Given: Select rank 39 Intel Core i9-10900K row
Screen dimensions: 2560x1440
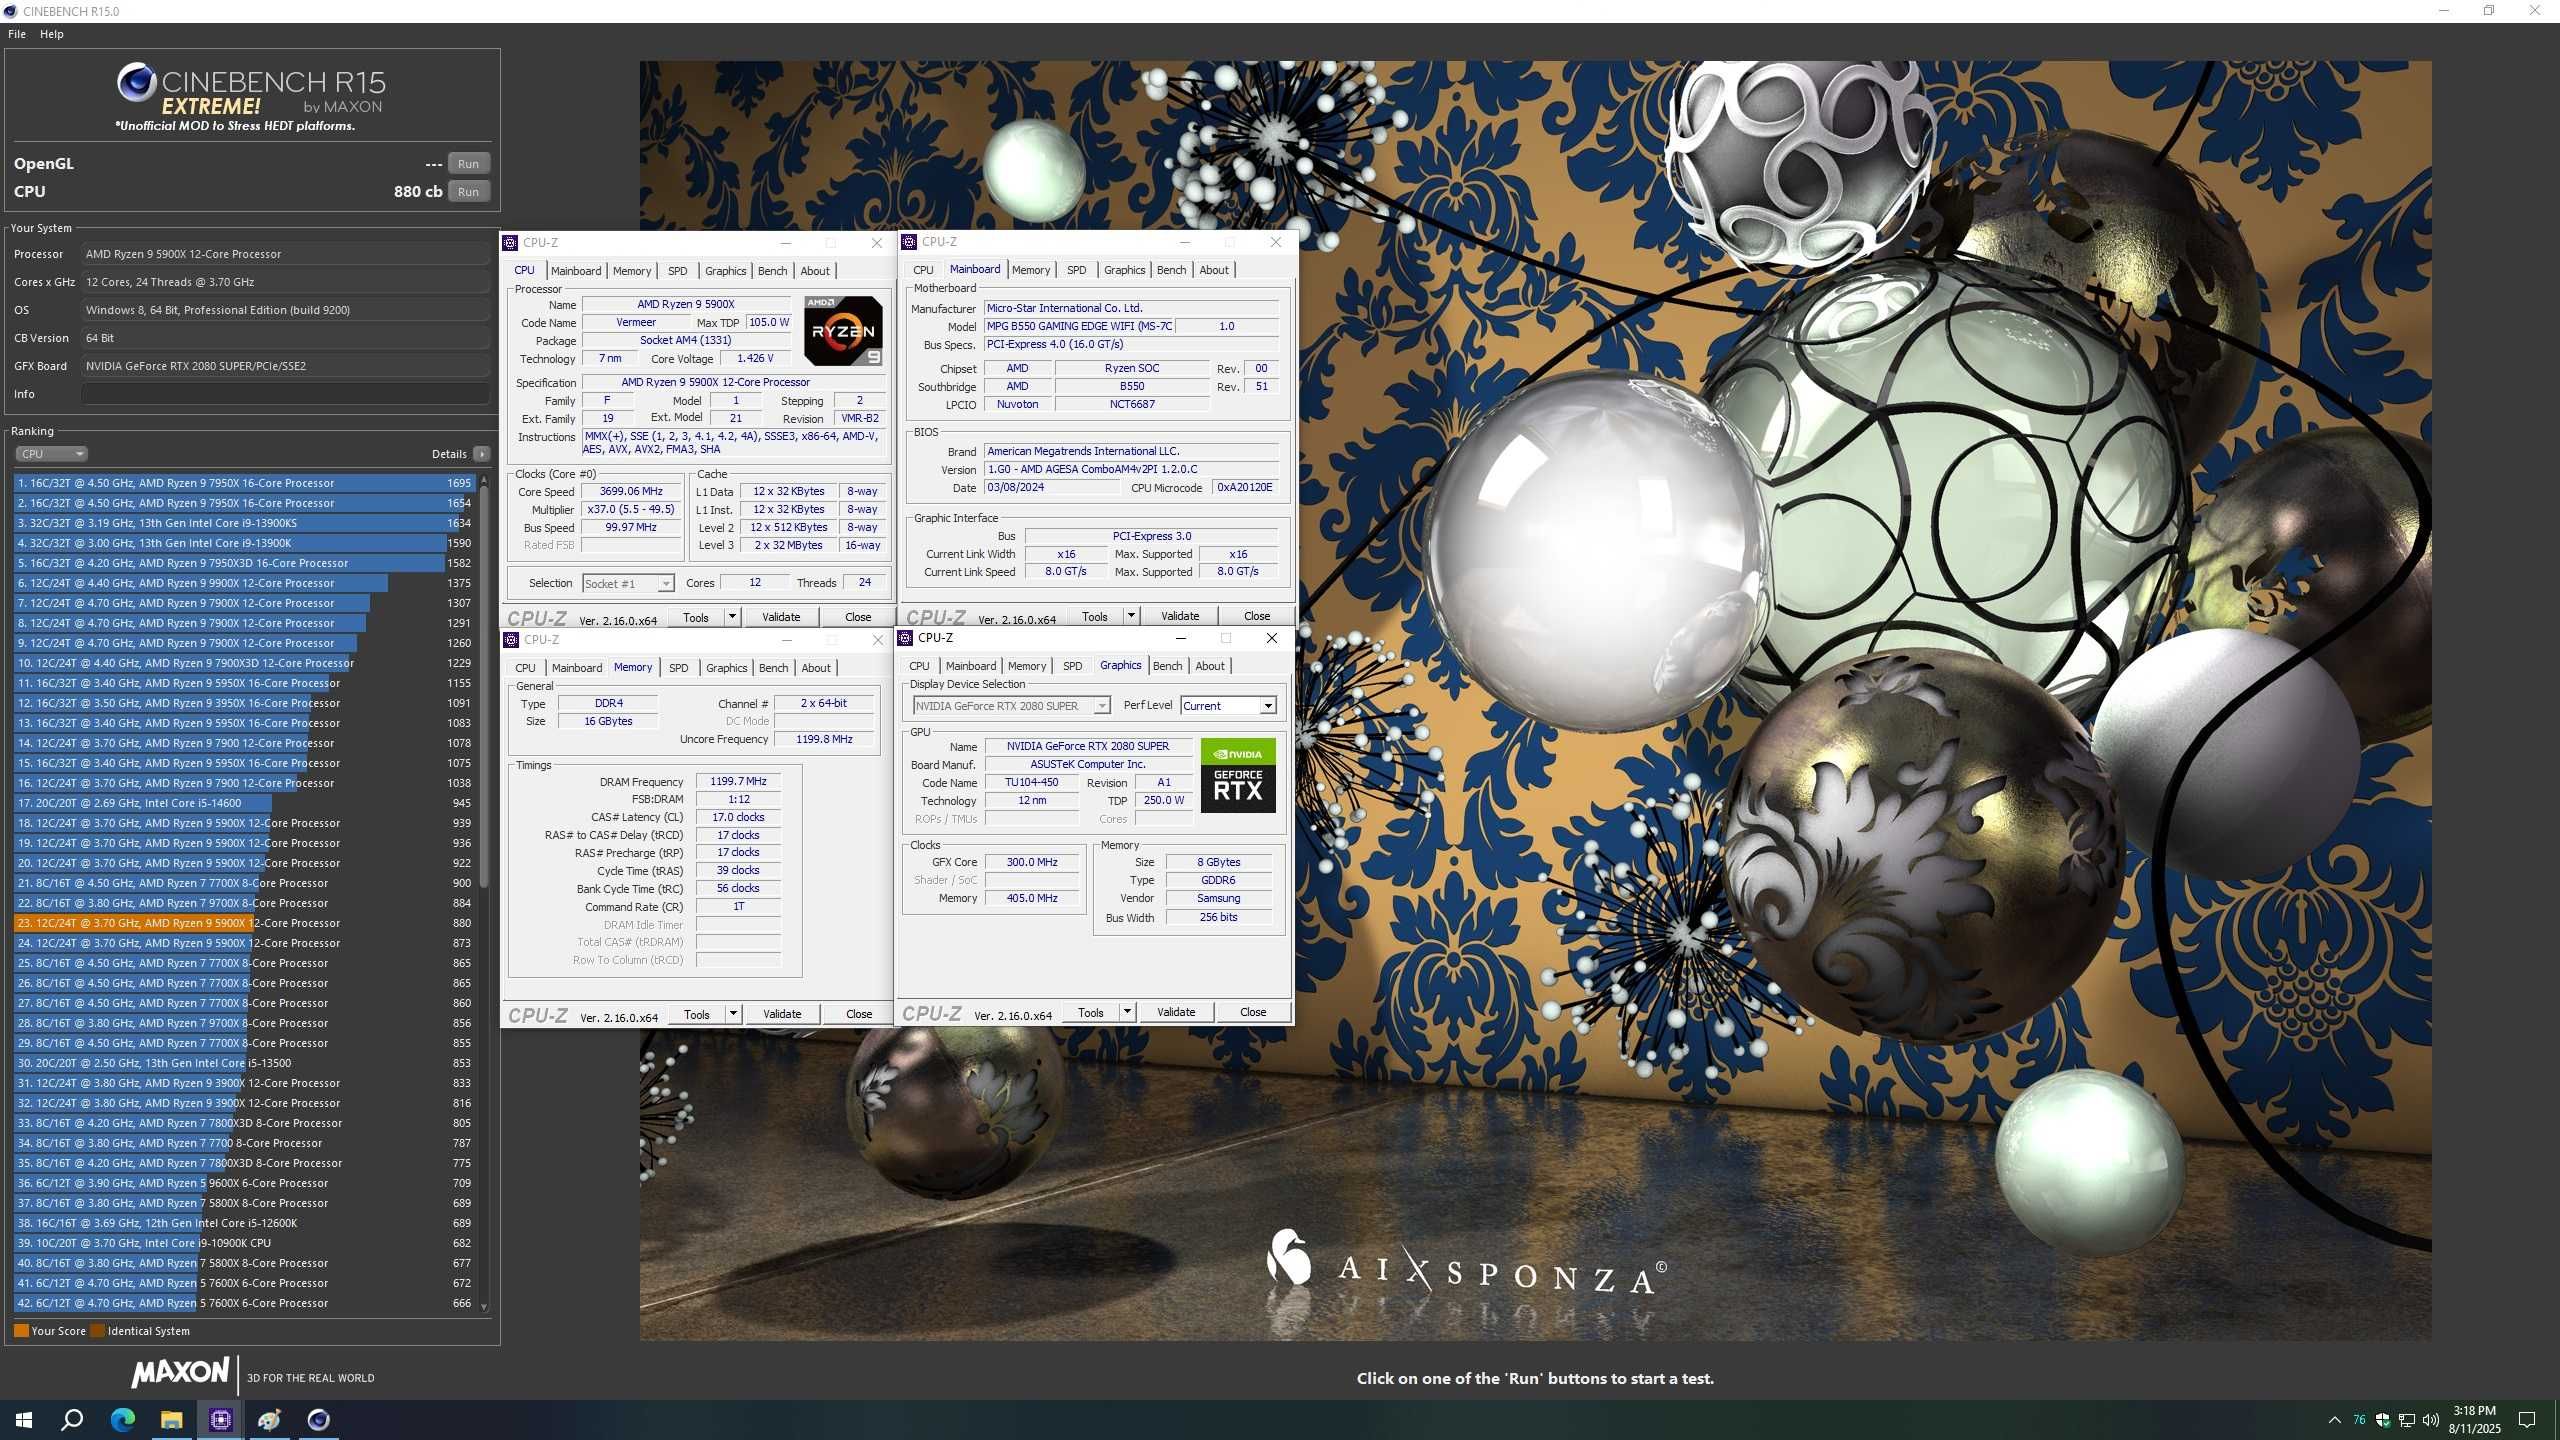Looking at the screenshot, I should 244,1243.
